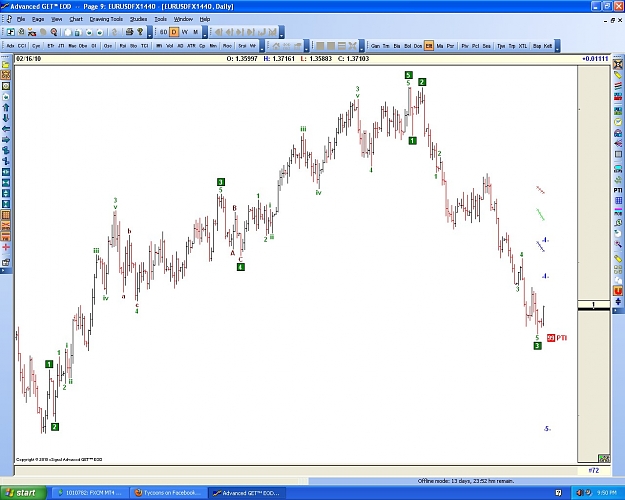This screenshot has width=625, height=500.
Task: Click the ATR study button
Action: [x=191, y=46]
